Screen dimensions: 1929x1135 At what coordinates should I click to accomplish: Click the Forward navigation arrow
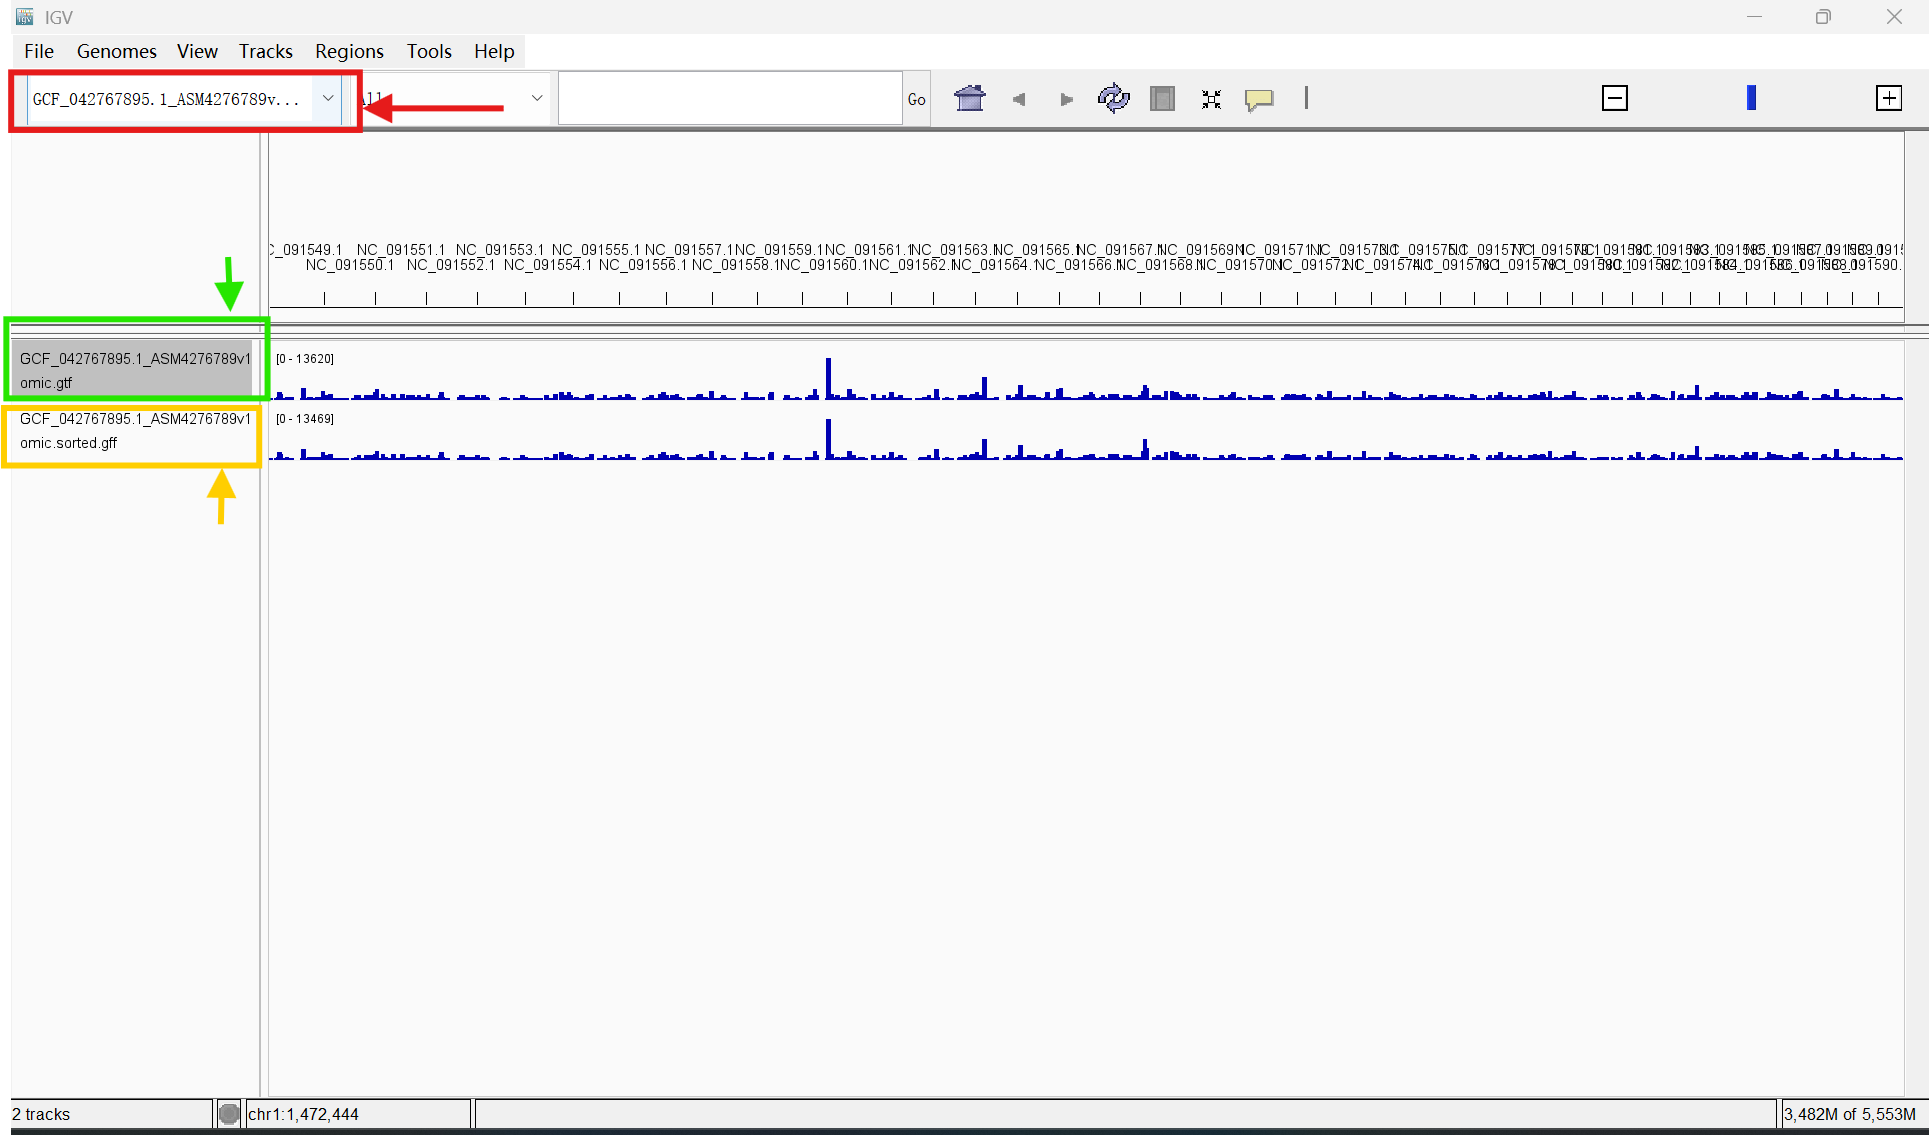click(x=1066, y=99)
